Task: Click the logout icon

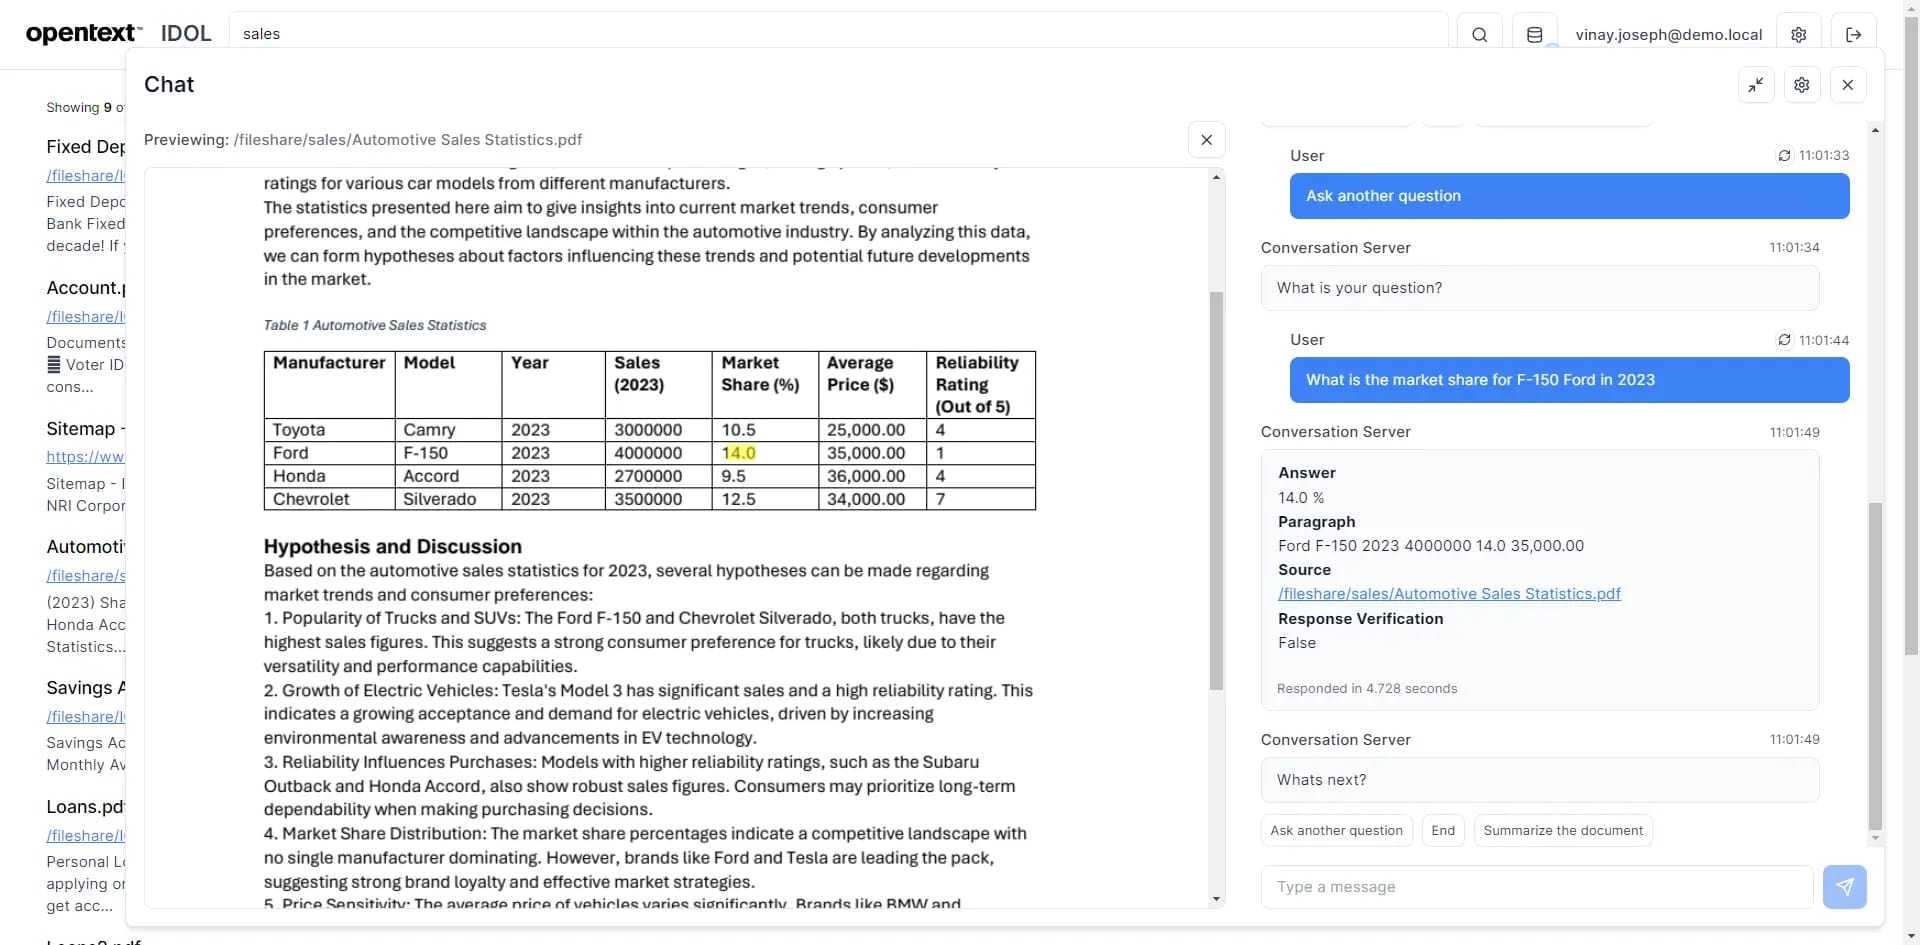Action: click(1853, 35)
